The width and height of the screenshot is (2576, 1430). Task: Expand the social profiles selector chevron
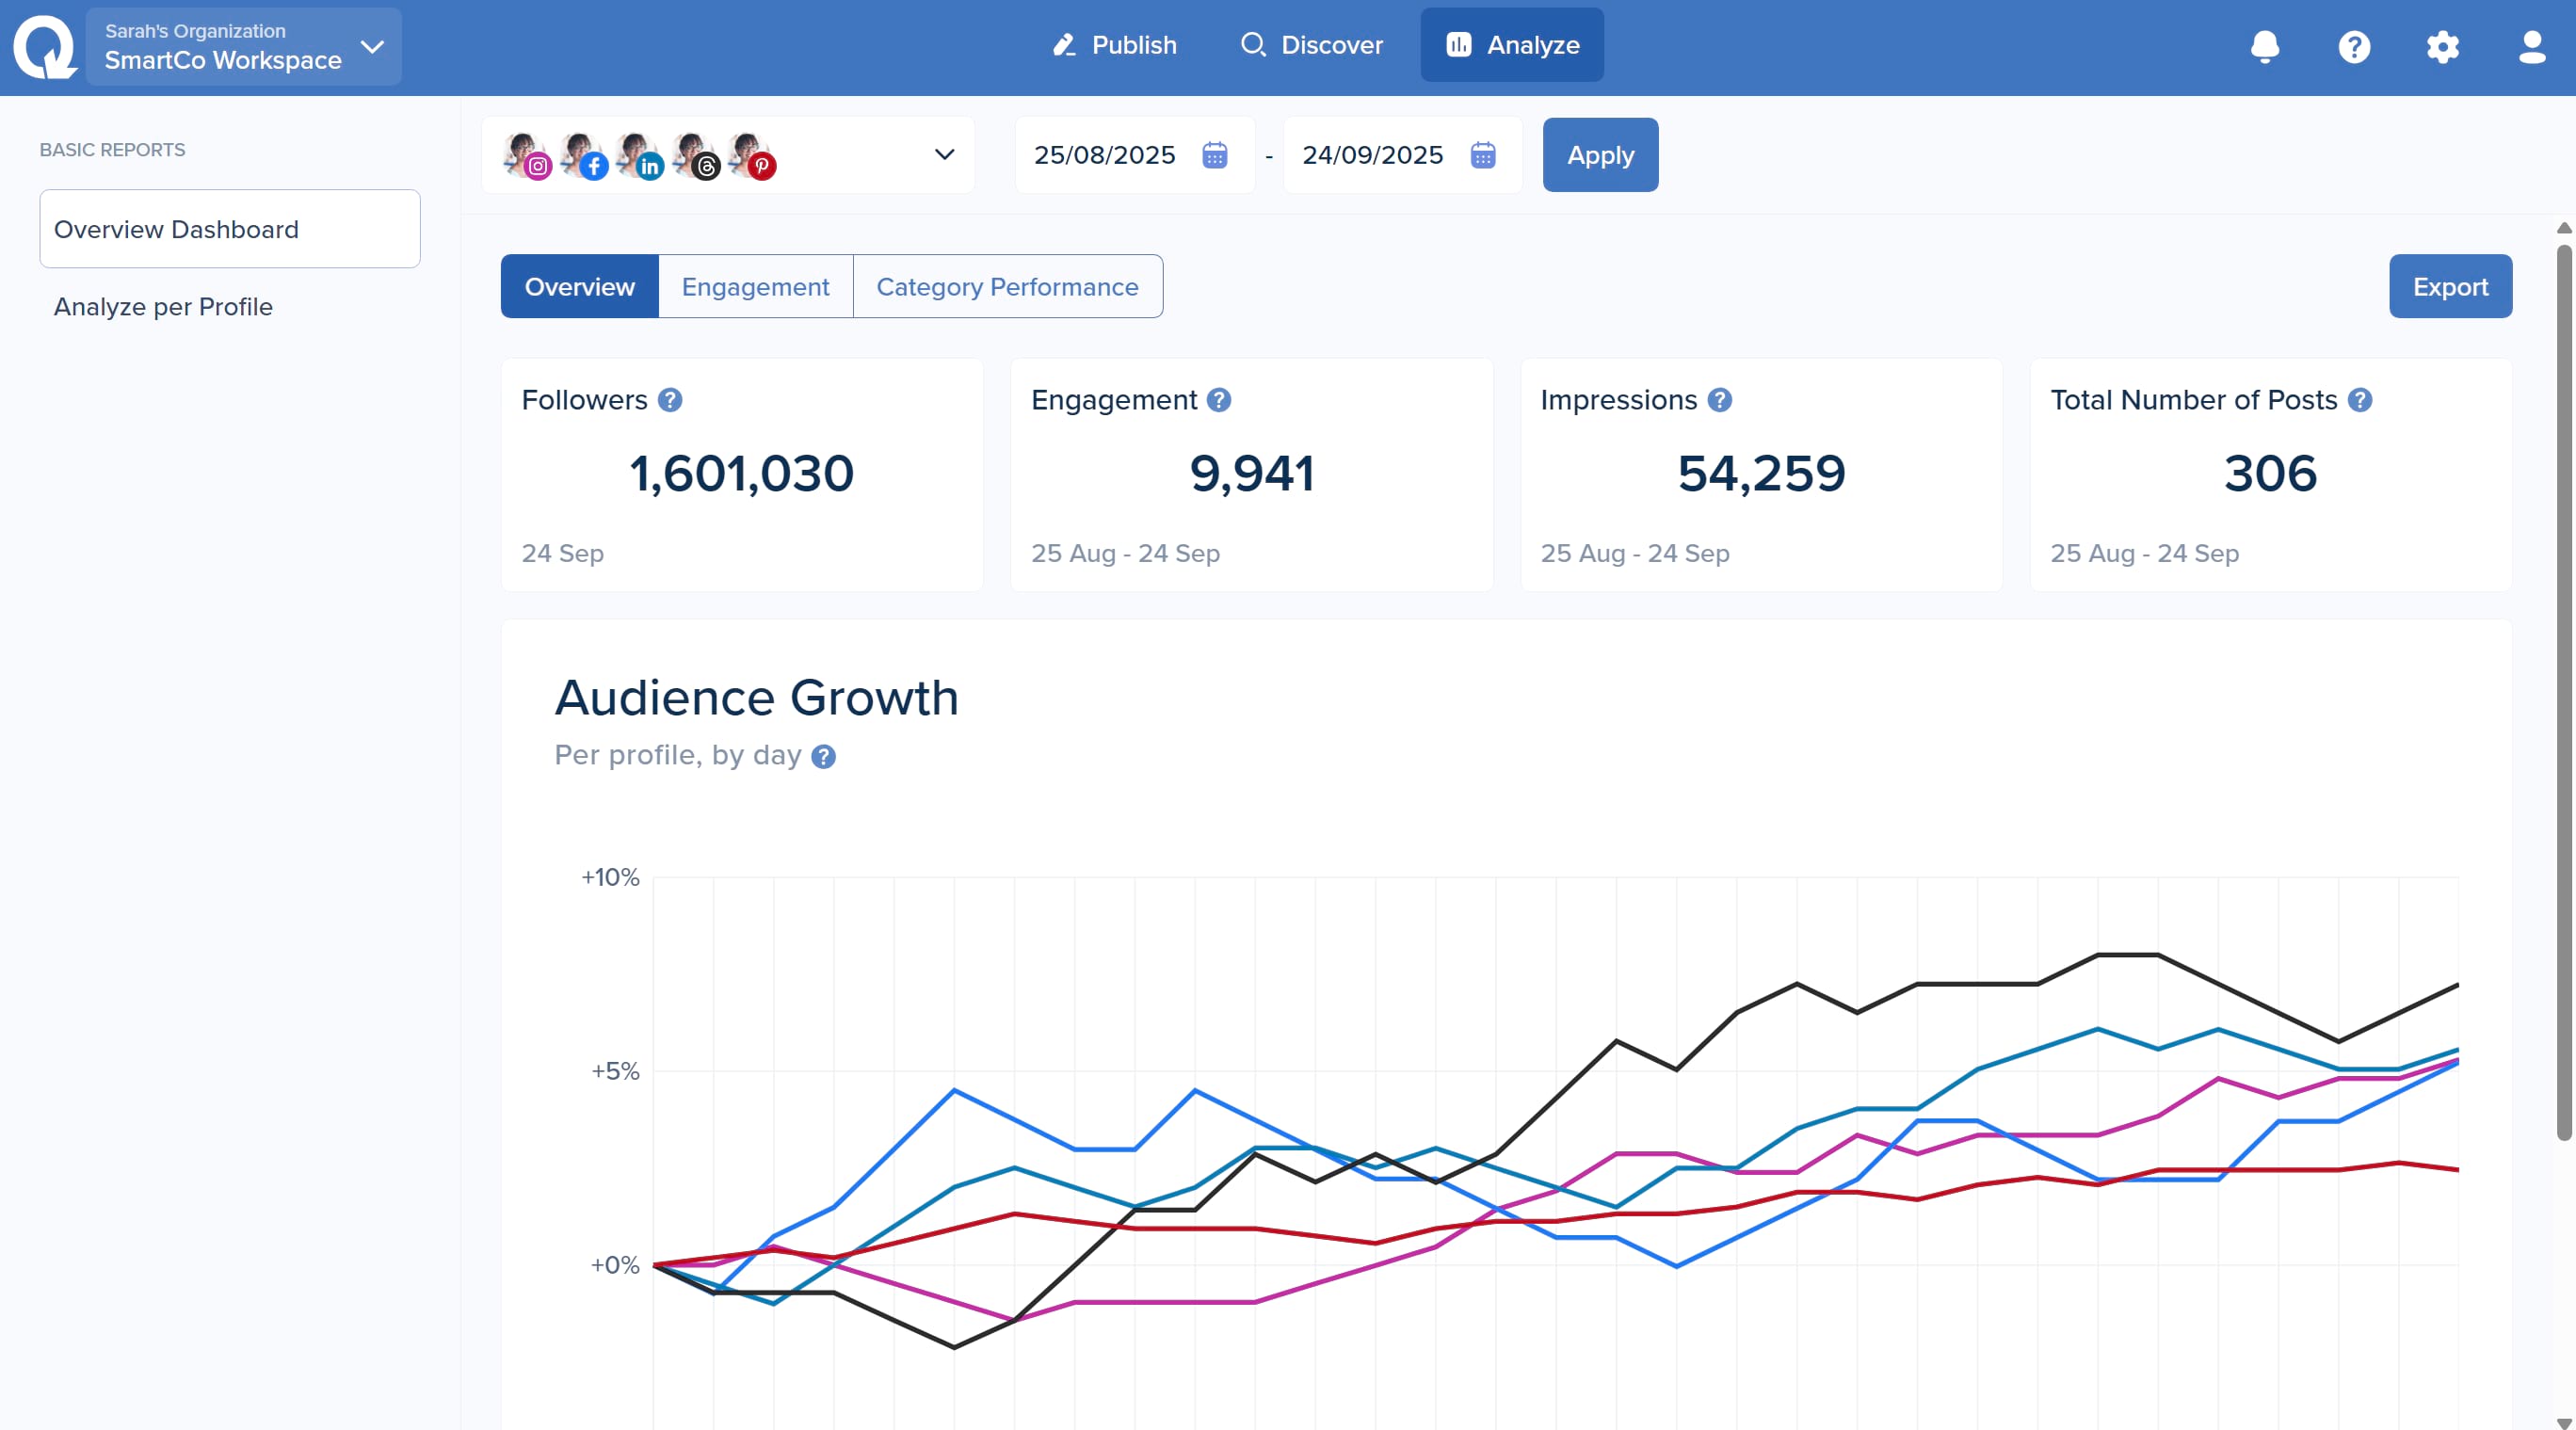(x=944, y=154)
